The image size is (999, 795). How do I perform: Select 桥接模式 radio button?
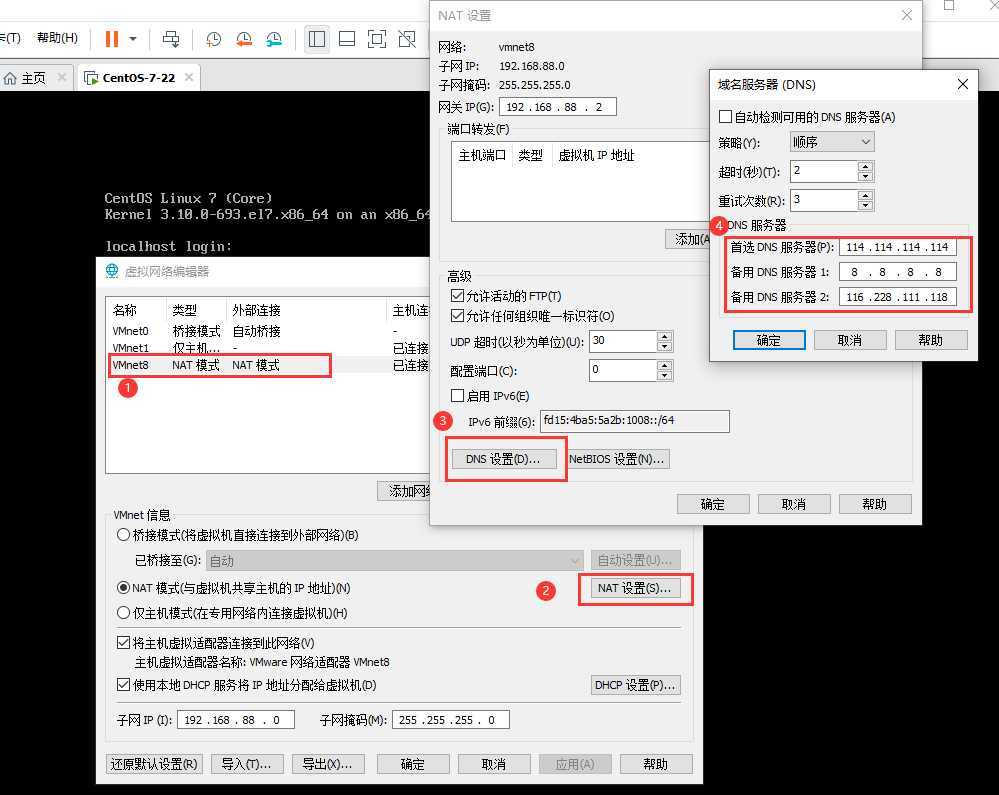coord(124,535)
